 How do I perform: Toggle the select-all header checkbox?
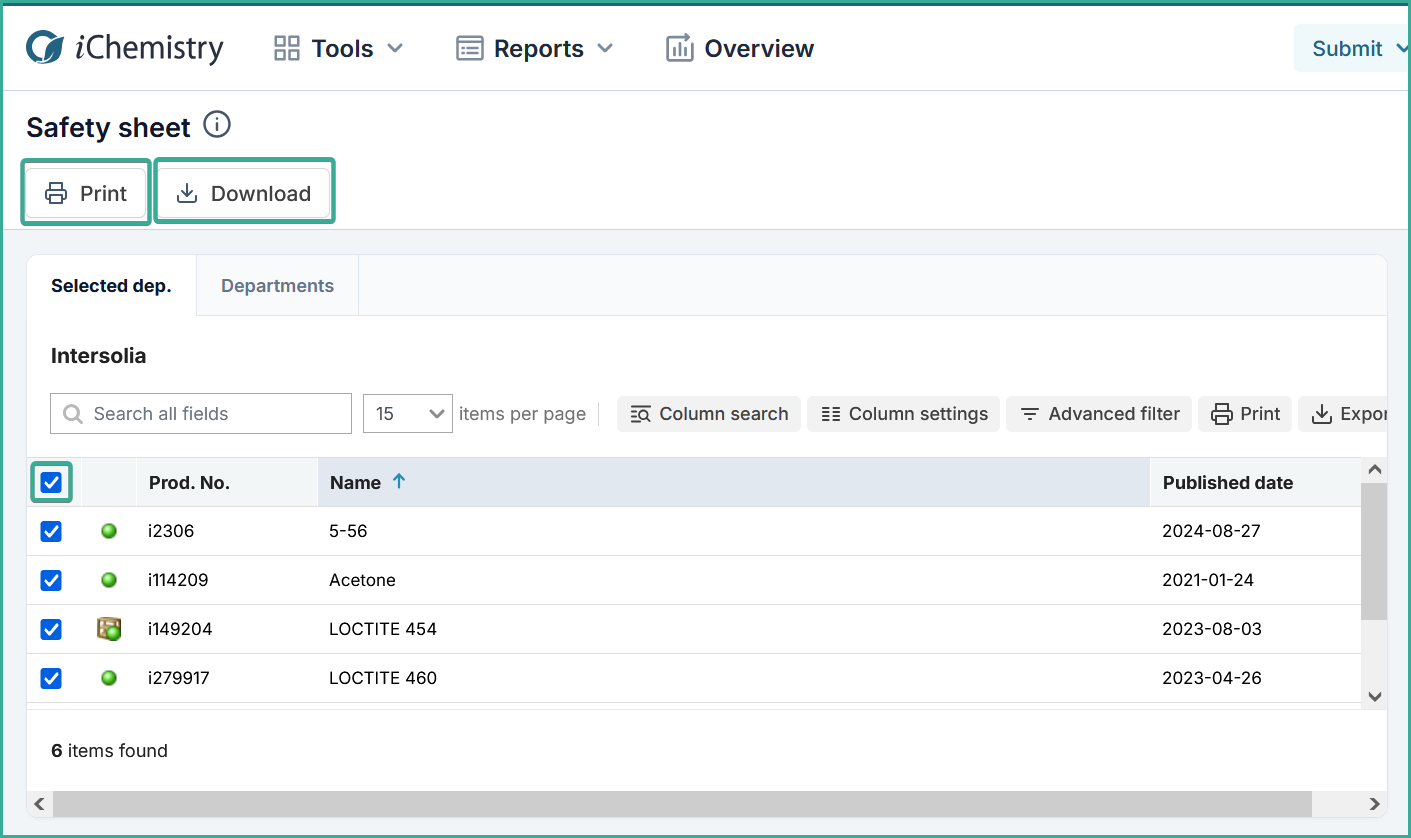51,483
